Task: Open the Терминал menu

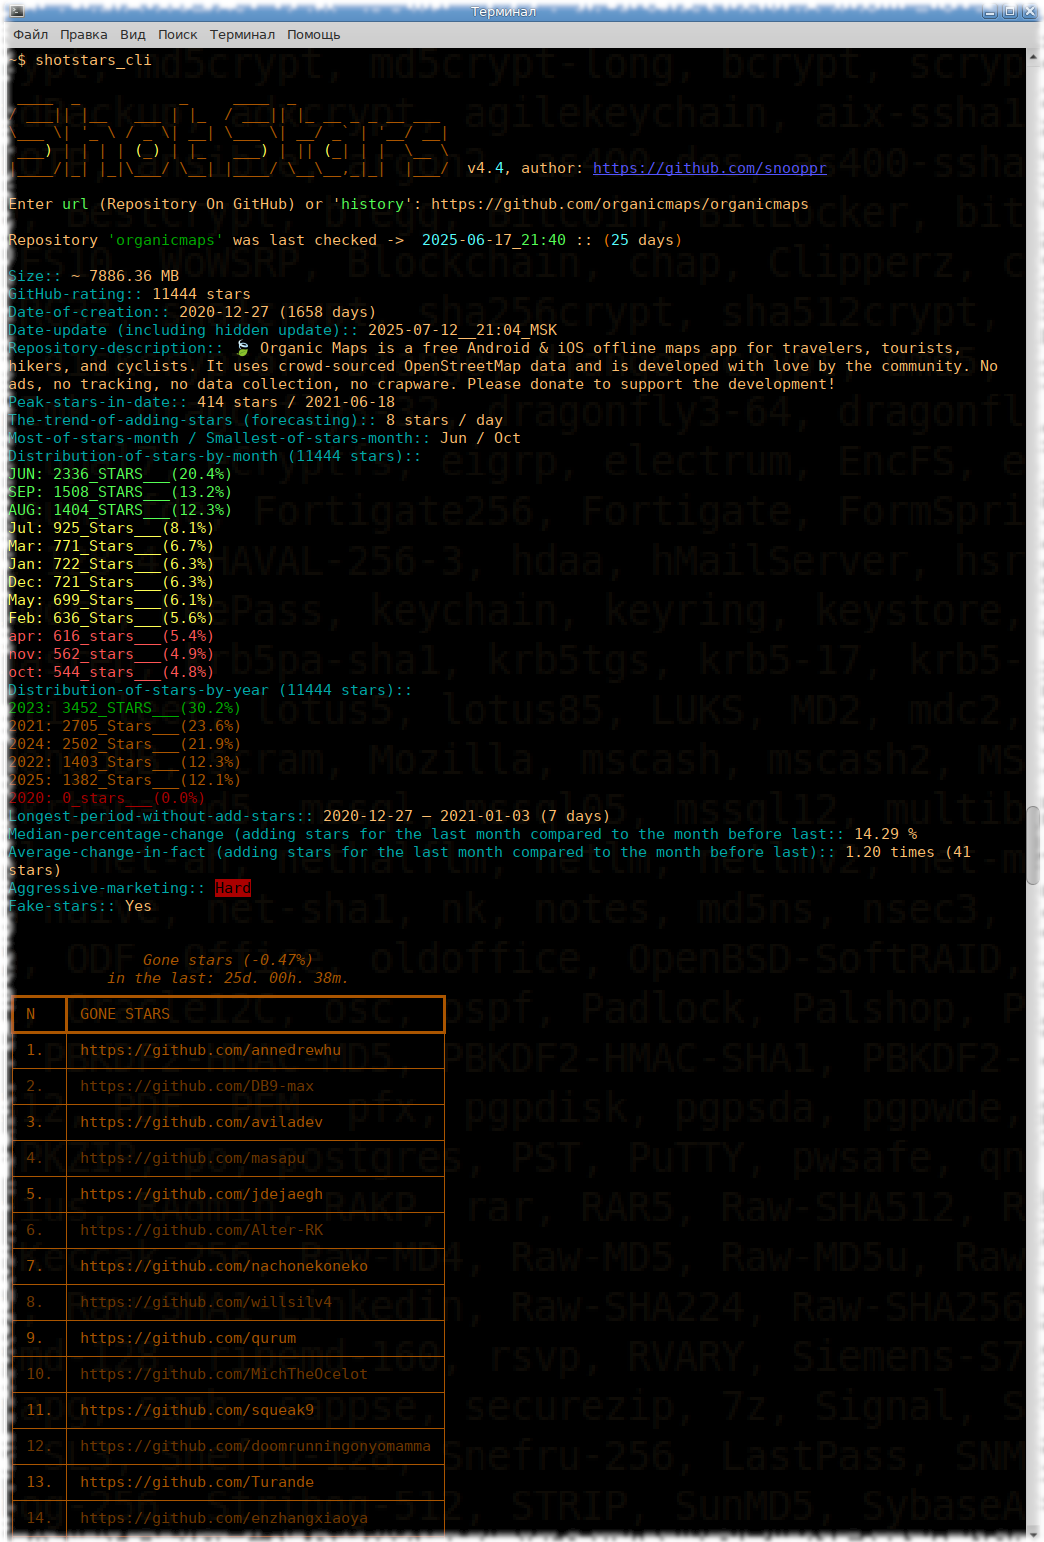Action: [240, 34]
